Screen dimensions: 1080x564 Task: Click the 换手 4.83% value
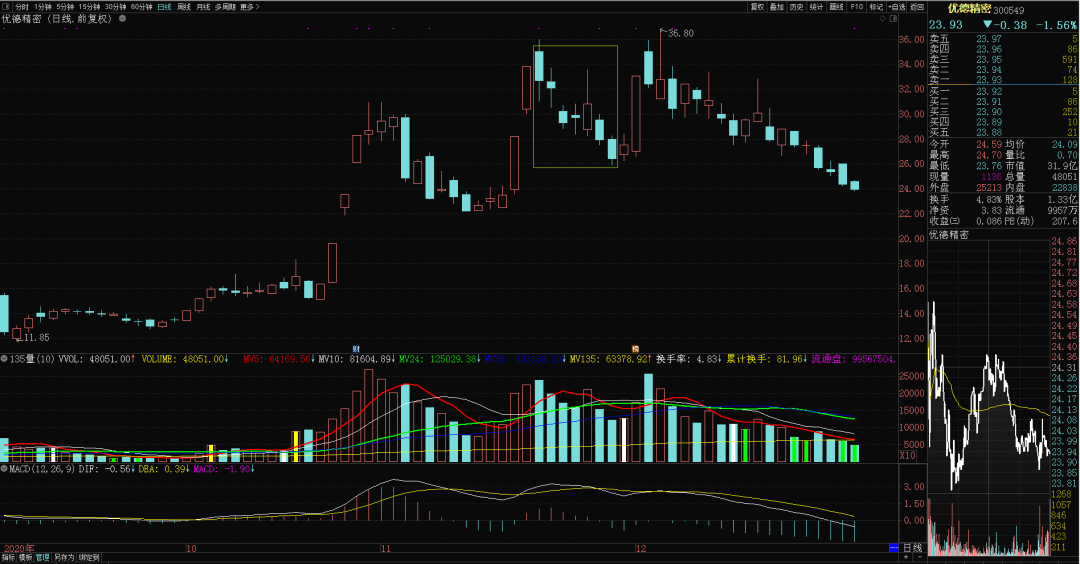point(988,199)
